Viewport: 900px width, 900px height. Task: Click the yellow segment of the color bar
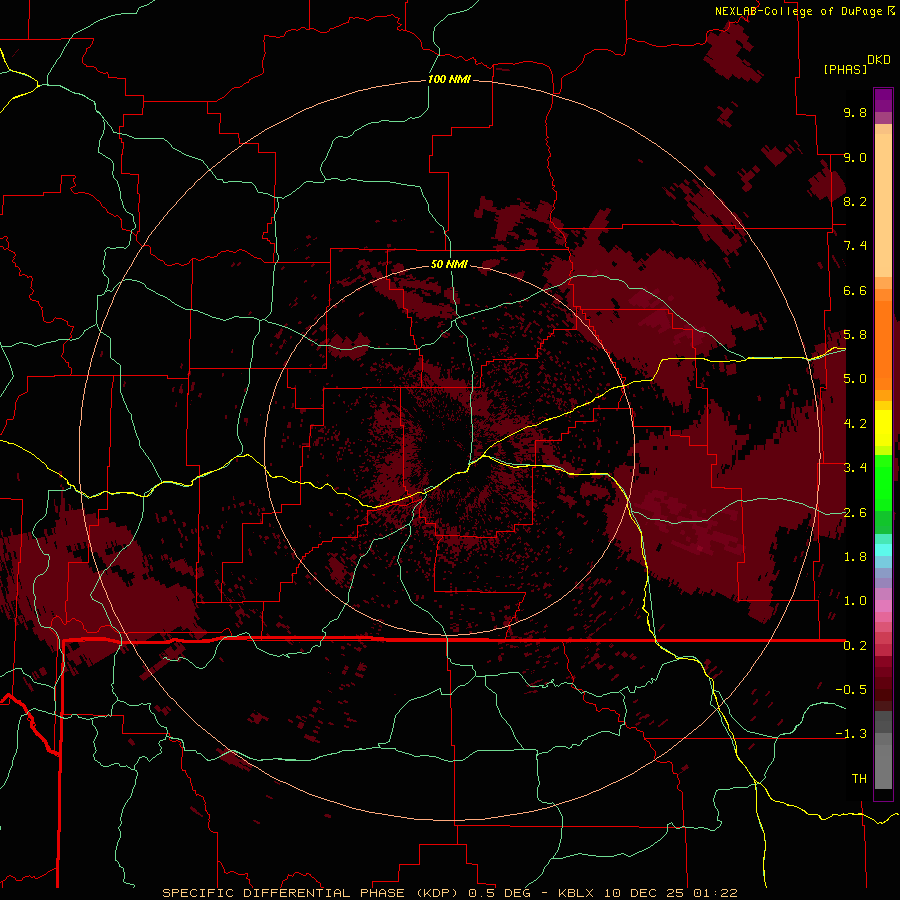point(883,428)
